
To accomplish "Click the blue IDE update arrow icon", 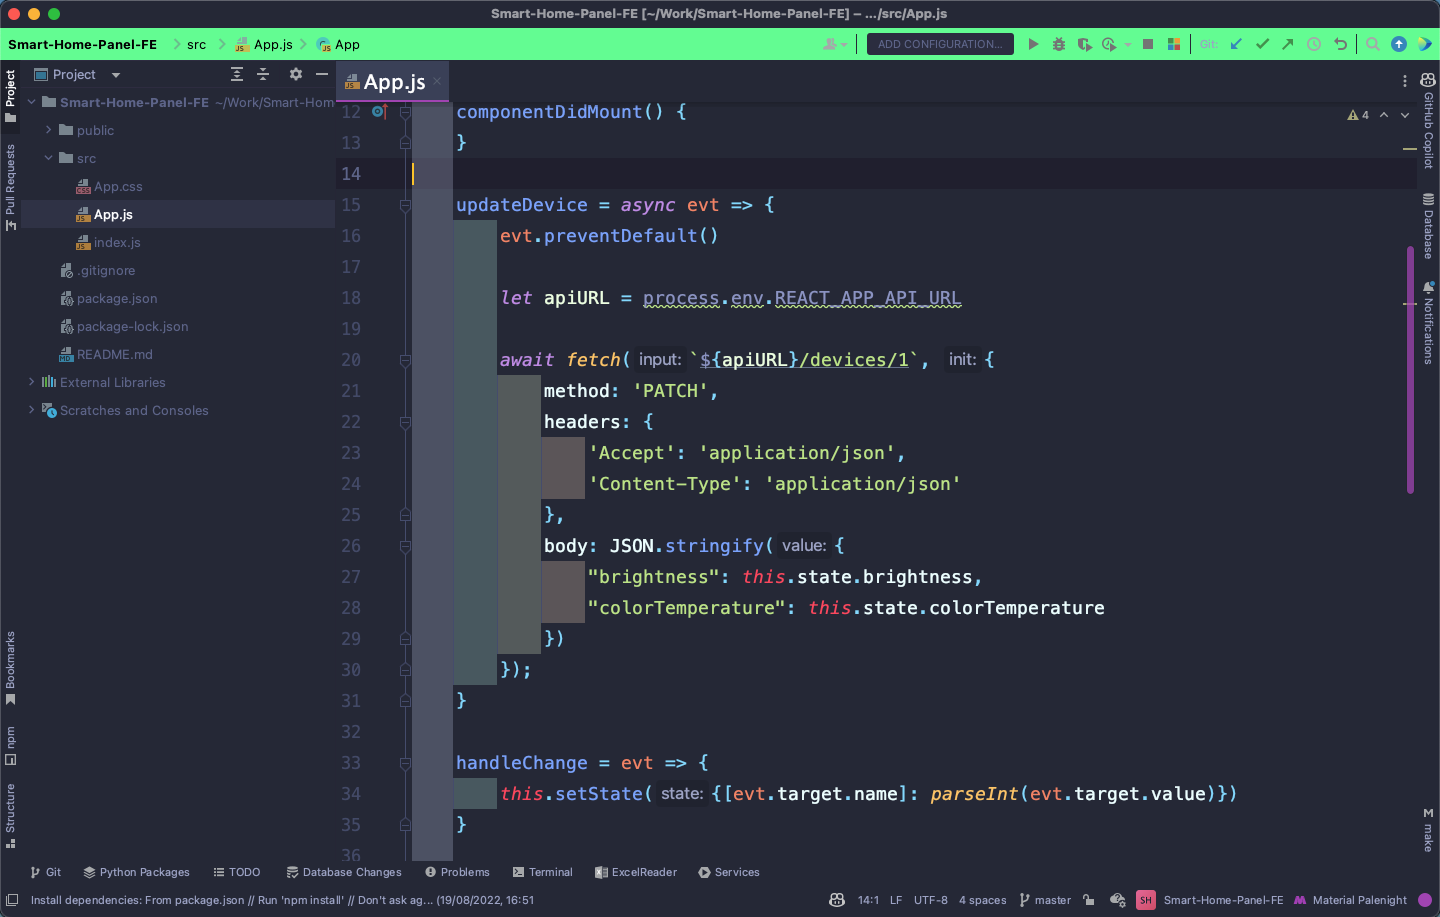I will pos(1399,44).
